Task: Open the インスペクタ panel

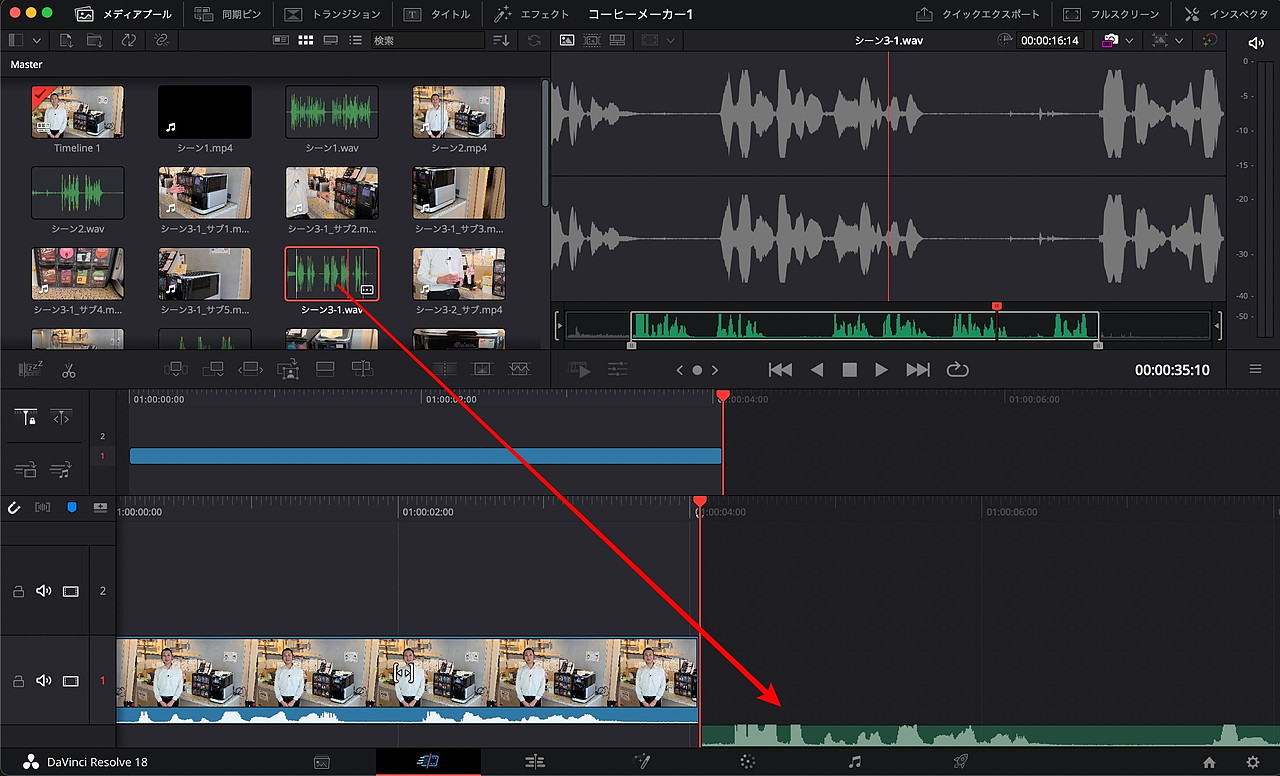Action: [1225, 14]
